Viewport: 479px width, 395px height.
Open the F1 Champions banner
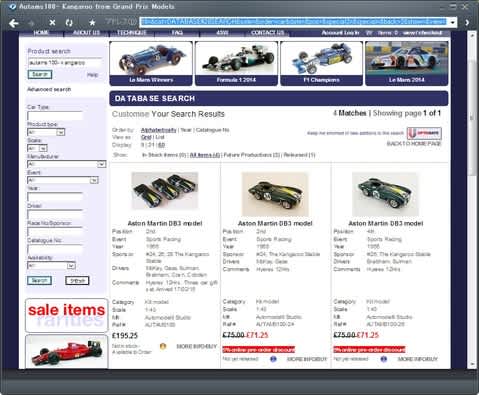[321, 63]
